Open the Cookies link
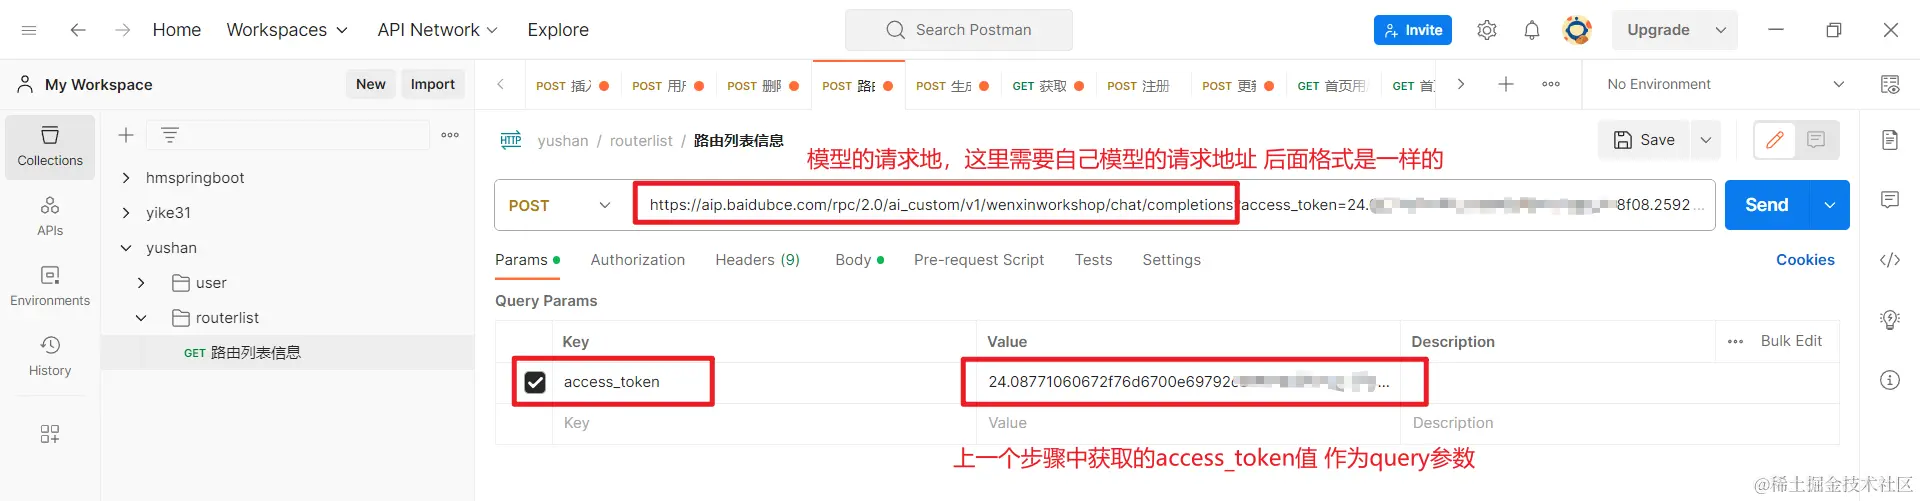Screen dimensions: 1920x501 coord(1805,260)
